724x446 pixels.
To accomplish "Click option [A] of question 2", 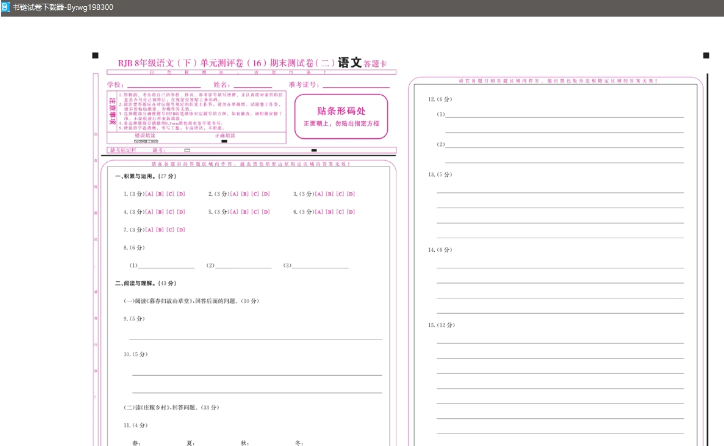I will click(234, 194).
